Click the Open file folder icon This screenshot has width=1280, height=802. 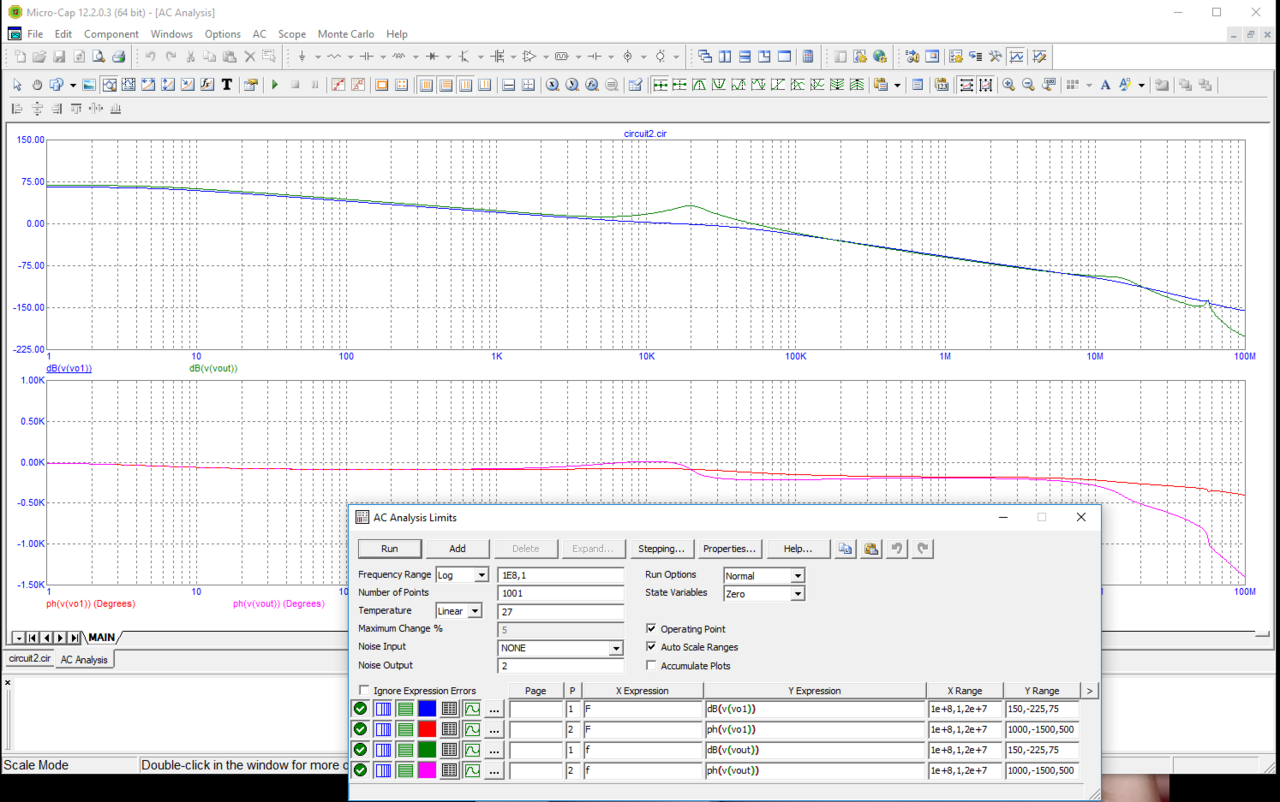point(39,57)
